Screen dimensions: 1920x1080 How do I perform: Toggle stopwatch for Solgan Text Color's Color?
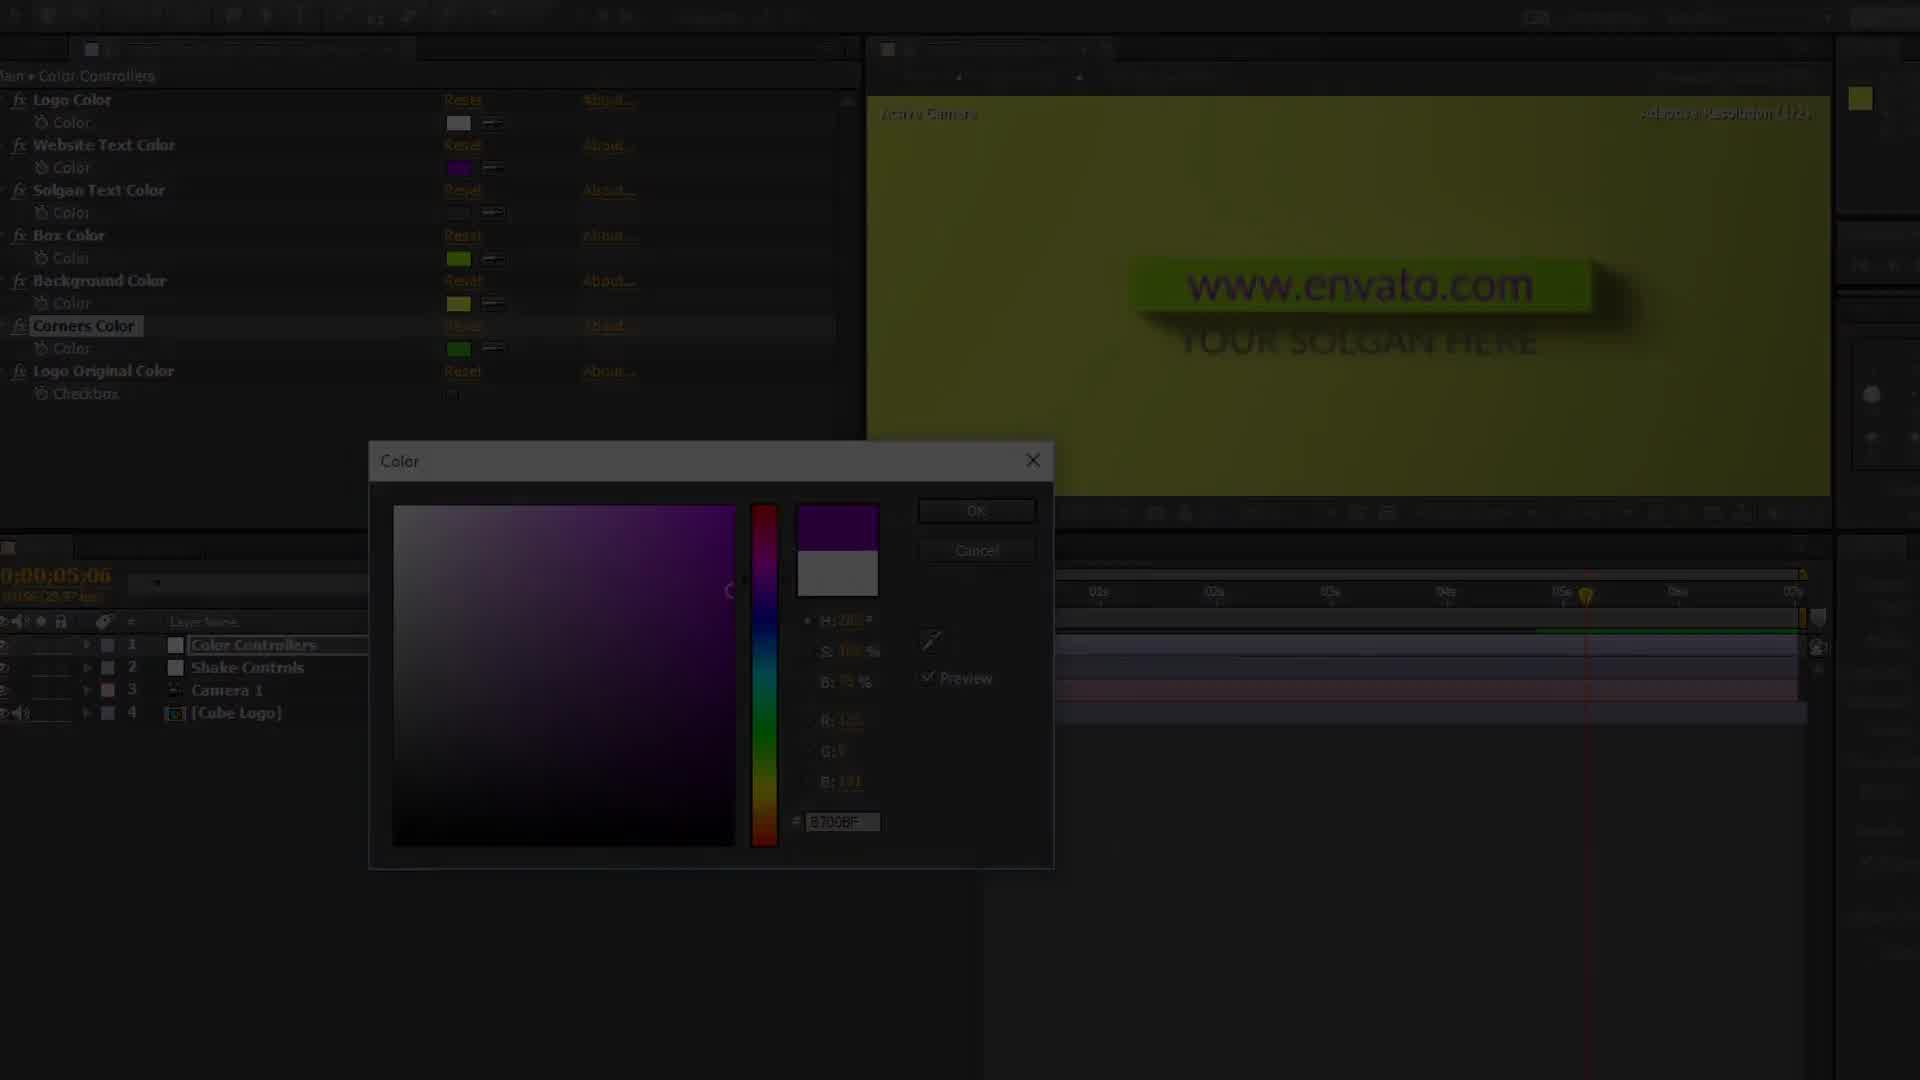tap(41, 213)
